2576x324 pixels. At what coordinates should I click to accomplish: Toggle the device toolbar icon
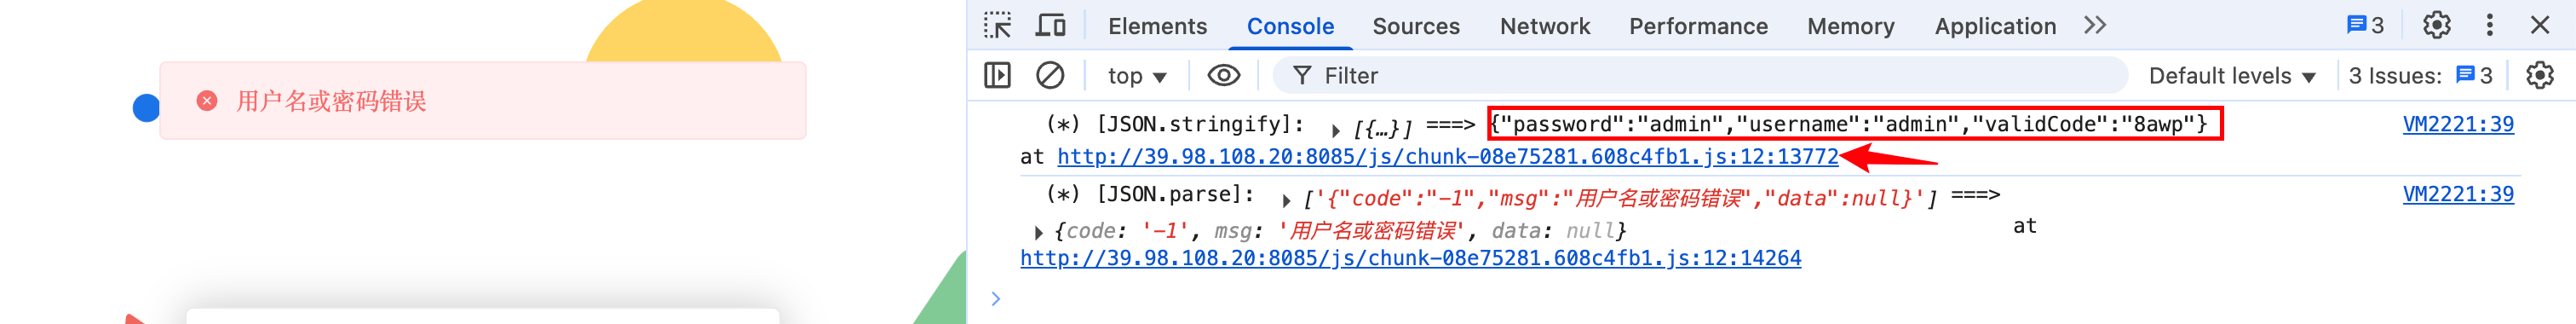click(1049, 25)
